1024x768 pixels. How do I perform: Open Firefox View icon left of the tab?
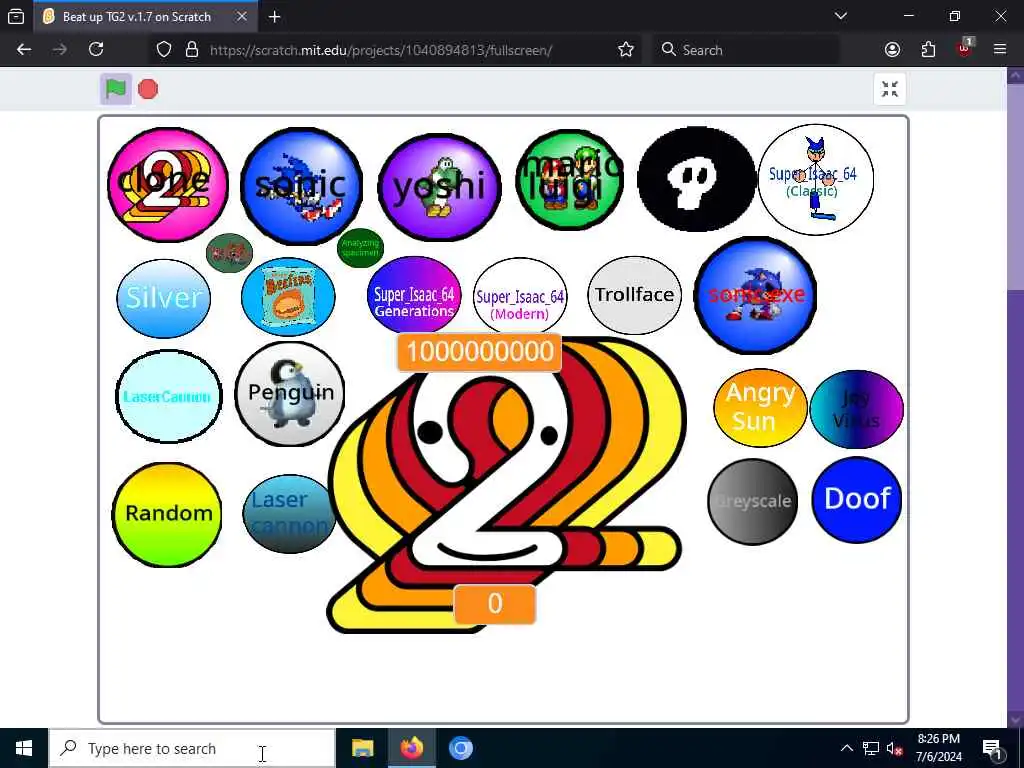(x=16, y=17)
